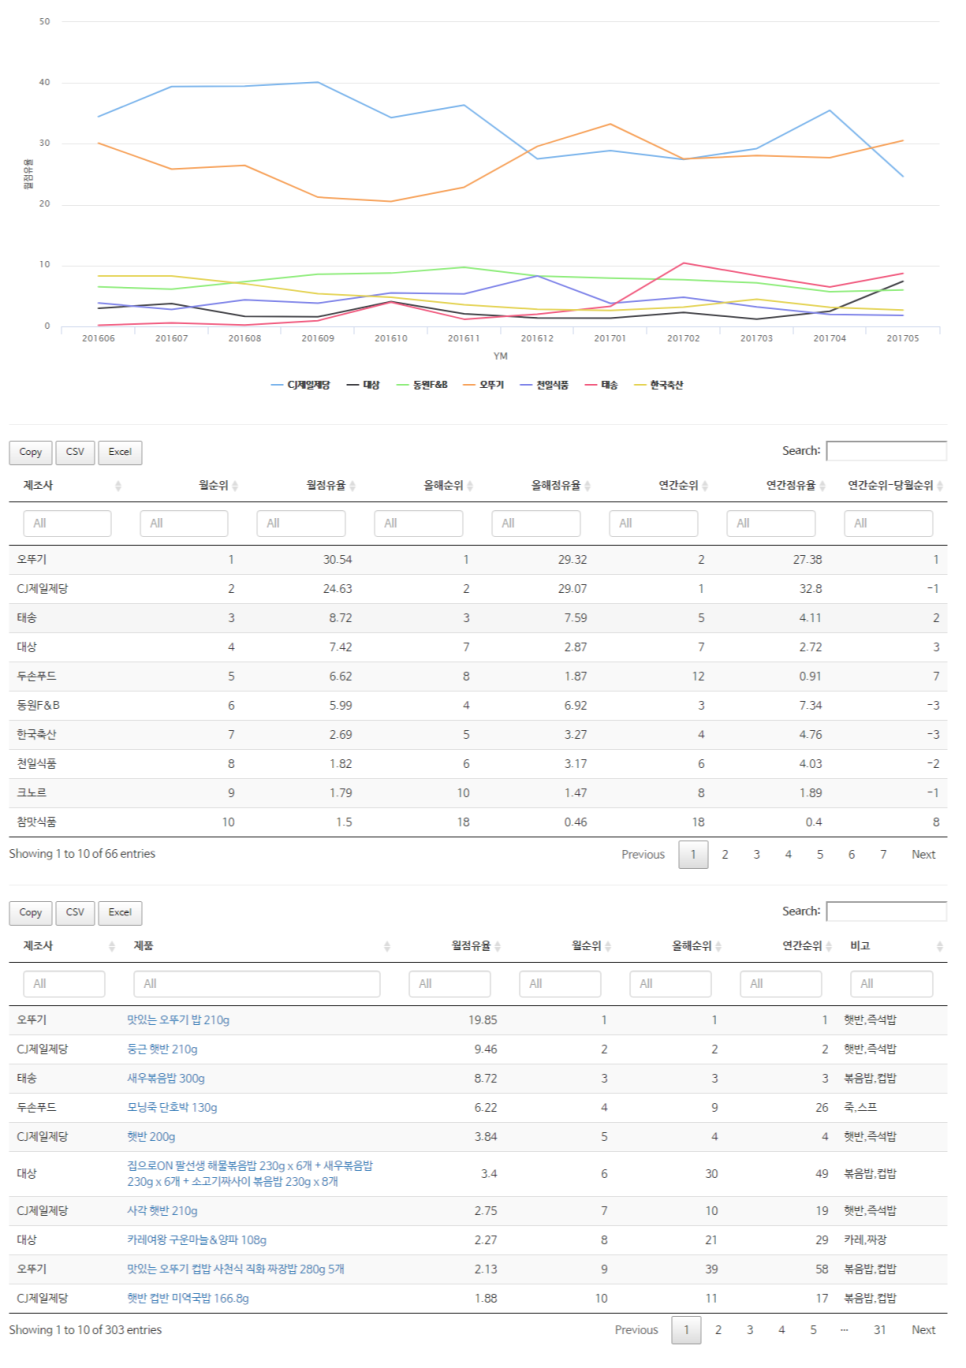
Task: Toggle 대상 series in chart legend
Action: [363, 385]
